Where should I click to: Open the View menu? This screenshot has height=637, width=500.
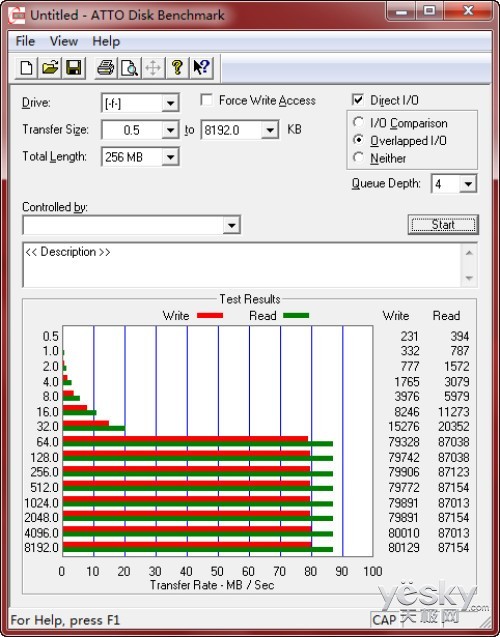point(64,41)
